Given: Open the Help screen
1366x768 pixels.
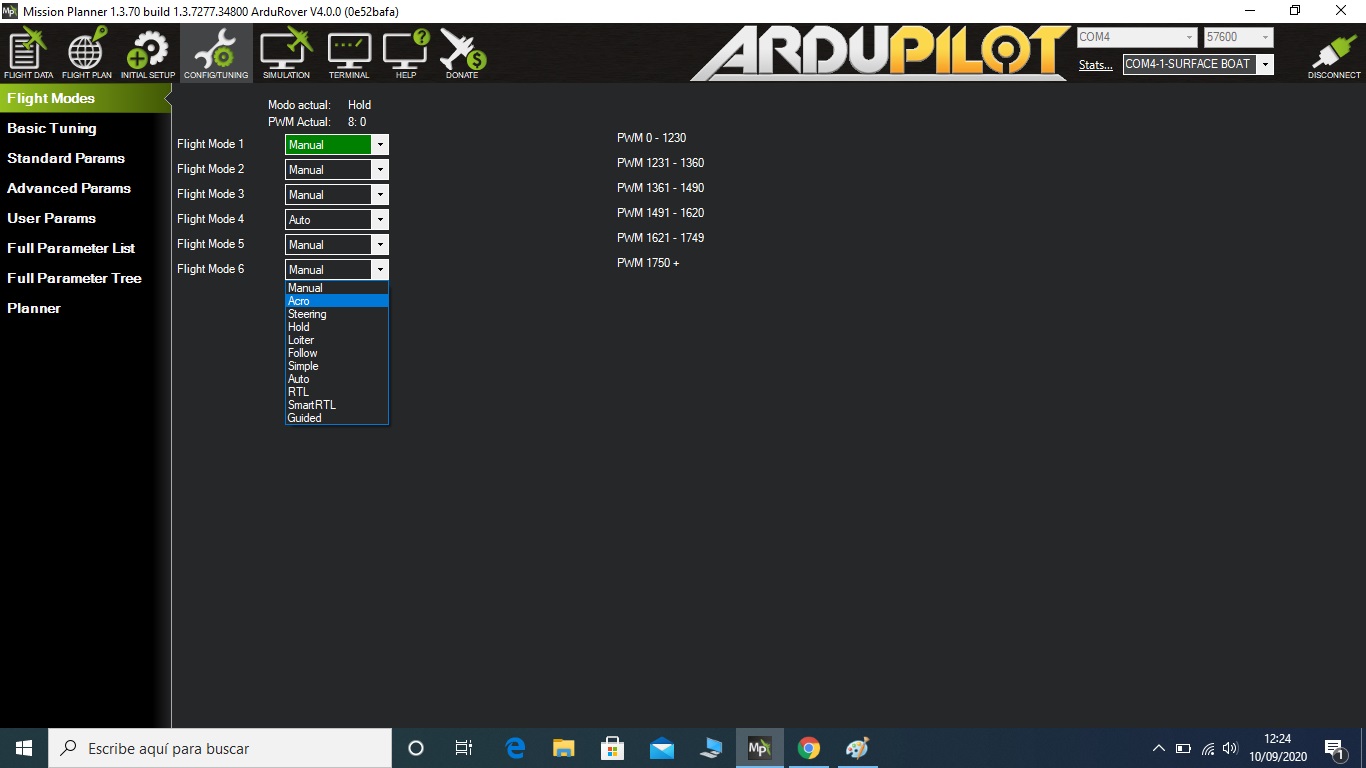Looking at the screenshot, I should pos(405,54).
